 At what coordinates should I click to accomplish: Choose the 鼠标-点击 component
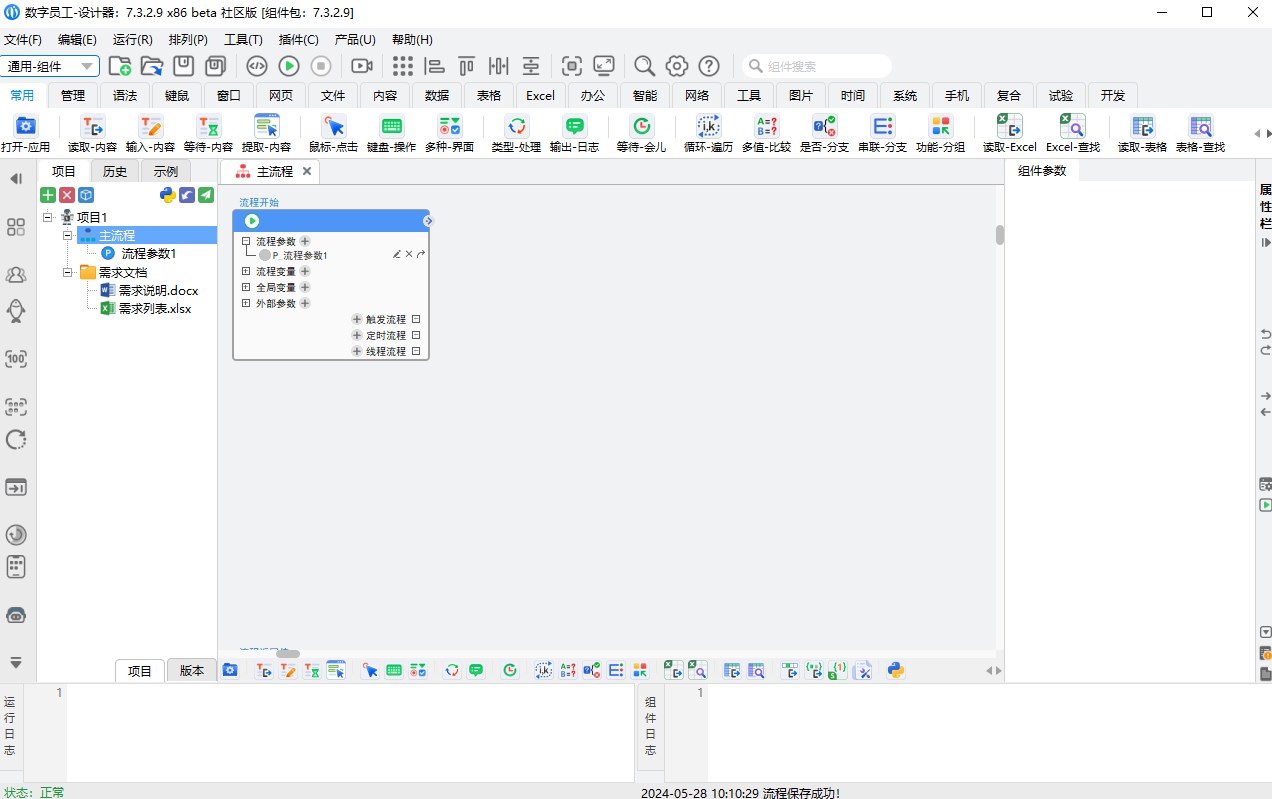click(333, 127)
